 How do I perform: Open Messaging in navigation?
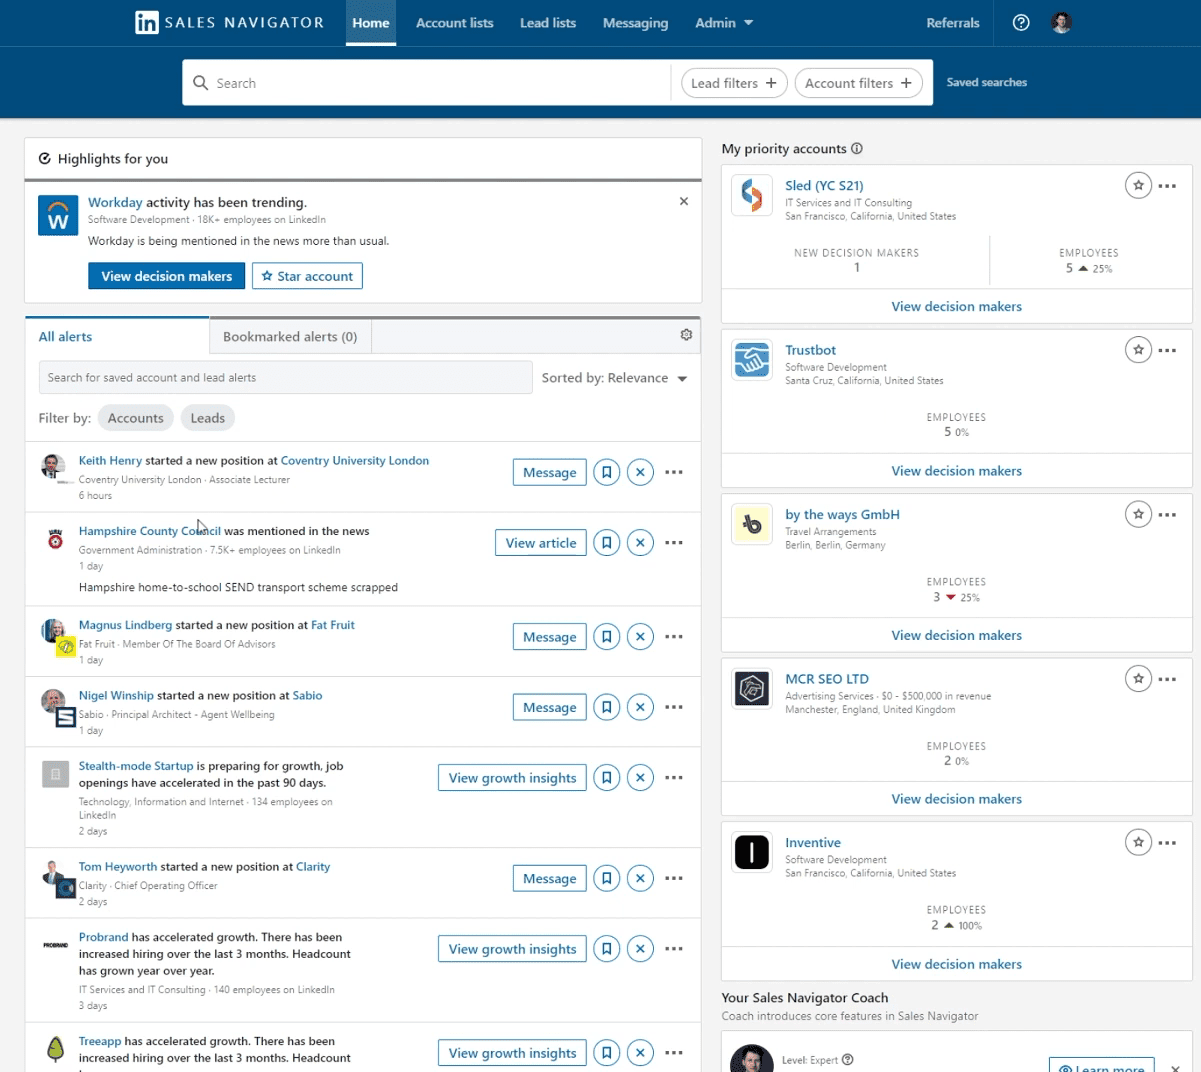point(635,22)
